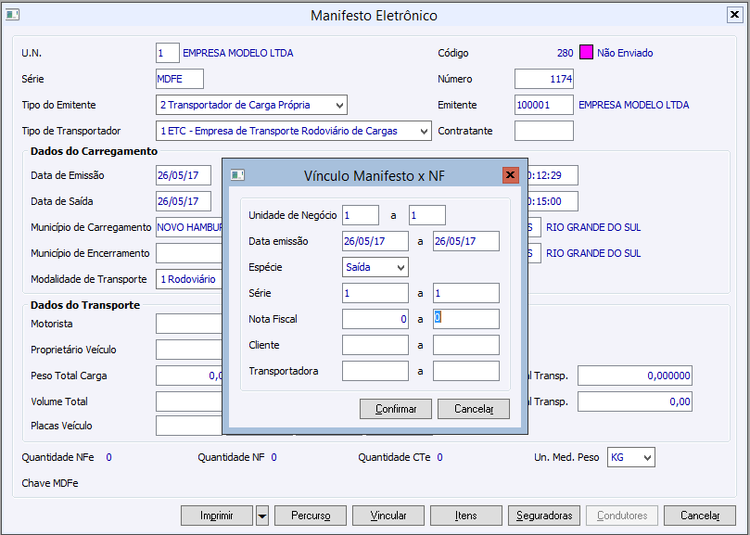Image resolution: width=750 pixels, height=535 pixels.
Task: Close the Vínculo Manifesto x NF dialog
Action: (510, 175)
